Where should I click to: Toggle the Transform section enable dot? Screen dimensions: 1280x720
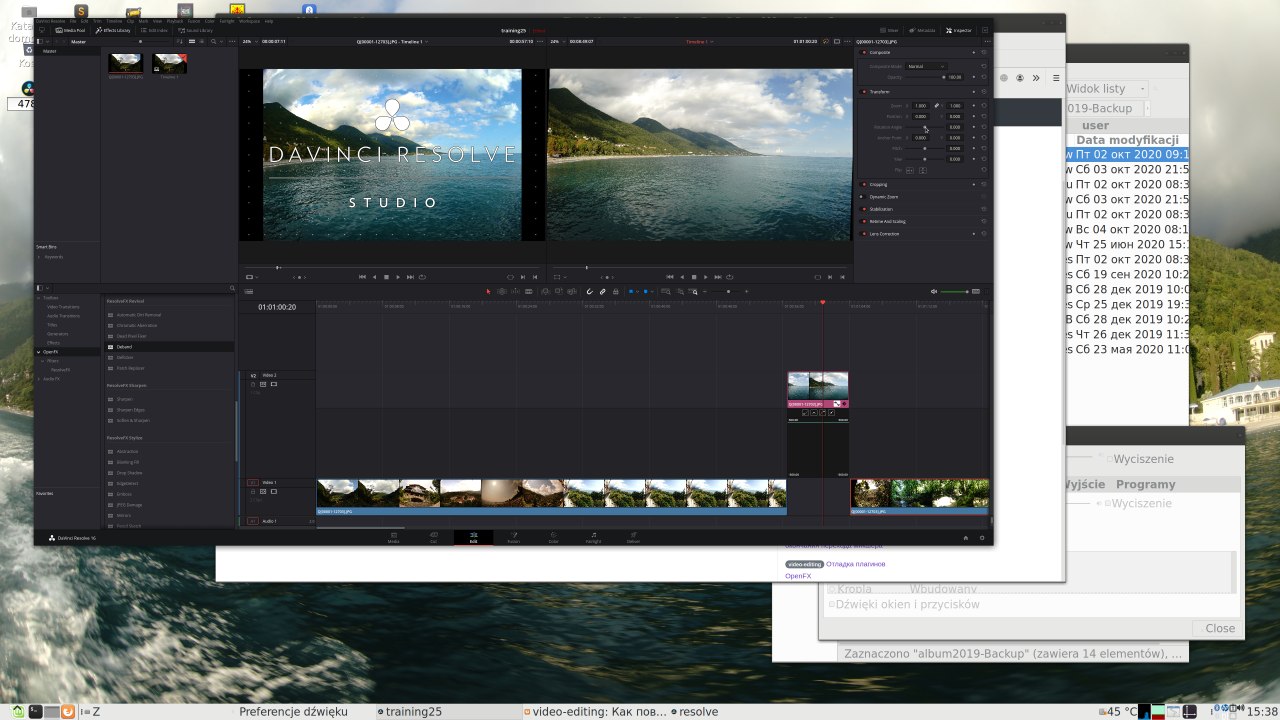(x=864, y=92)
